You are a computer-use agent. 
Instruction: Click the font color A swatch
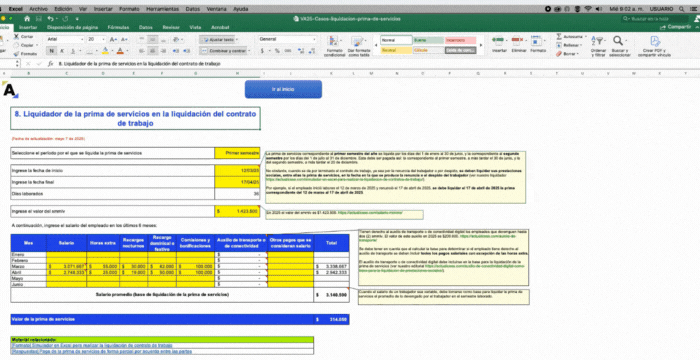(x=120, y=51)
